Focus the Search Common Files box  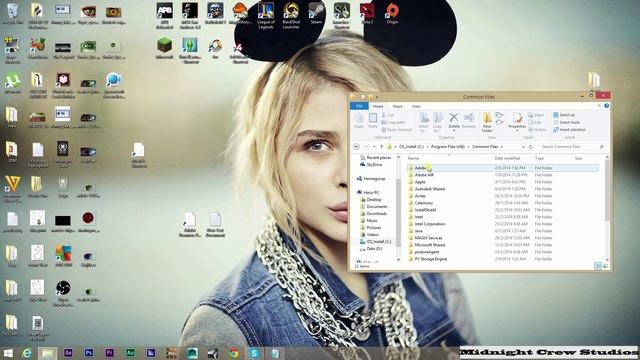(x=572, y=147)
